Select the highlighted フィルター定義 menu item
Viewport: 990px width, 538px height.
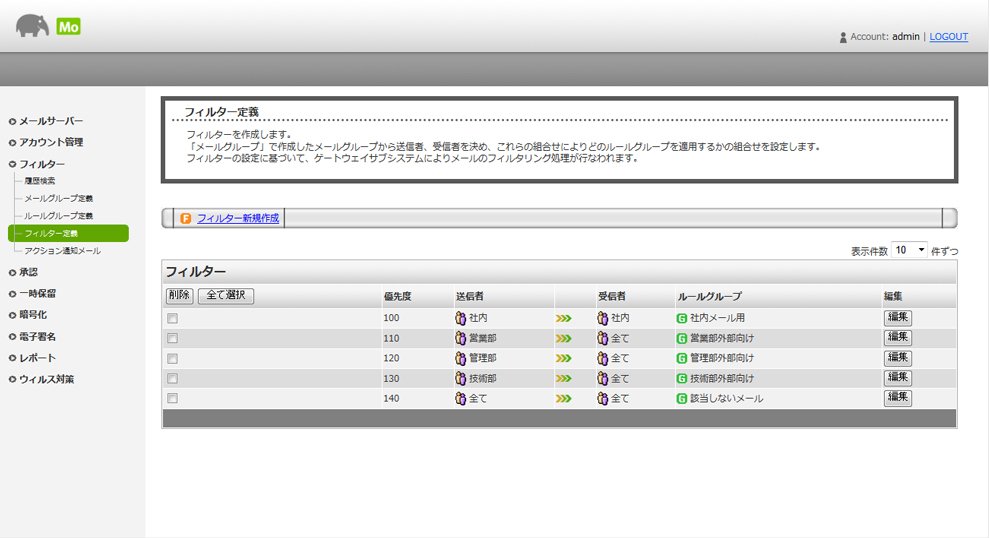click(68, 233)
